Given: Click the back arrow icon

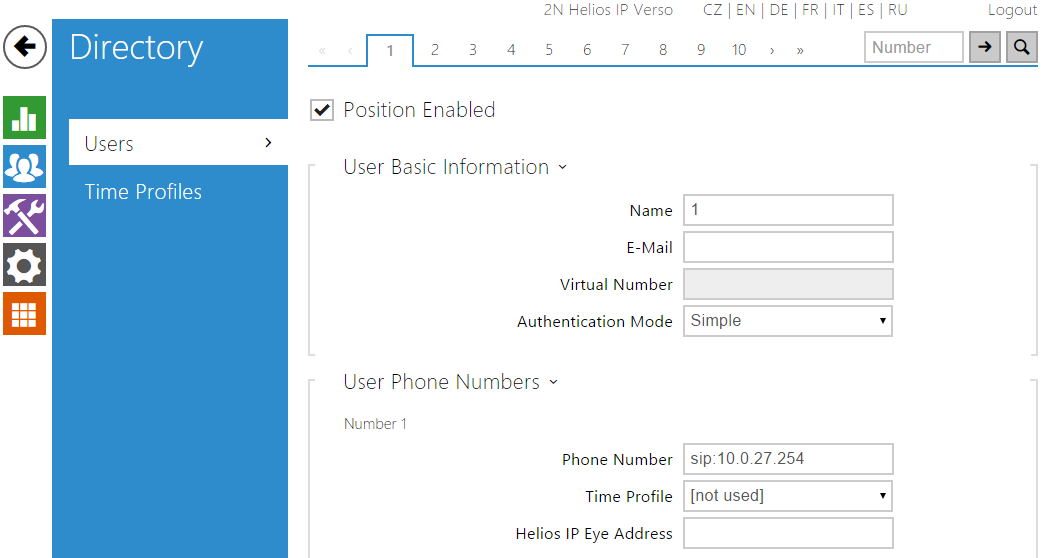Looking at the screenshot, I should click(25, 47).
